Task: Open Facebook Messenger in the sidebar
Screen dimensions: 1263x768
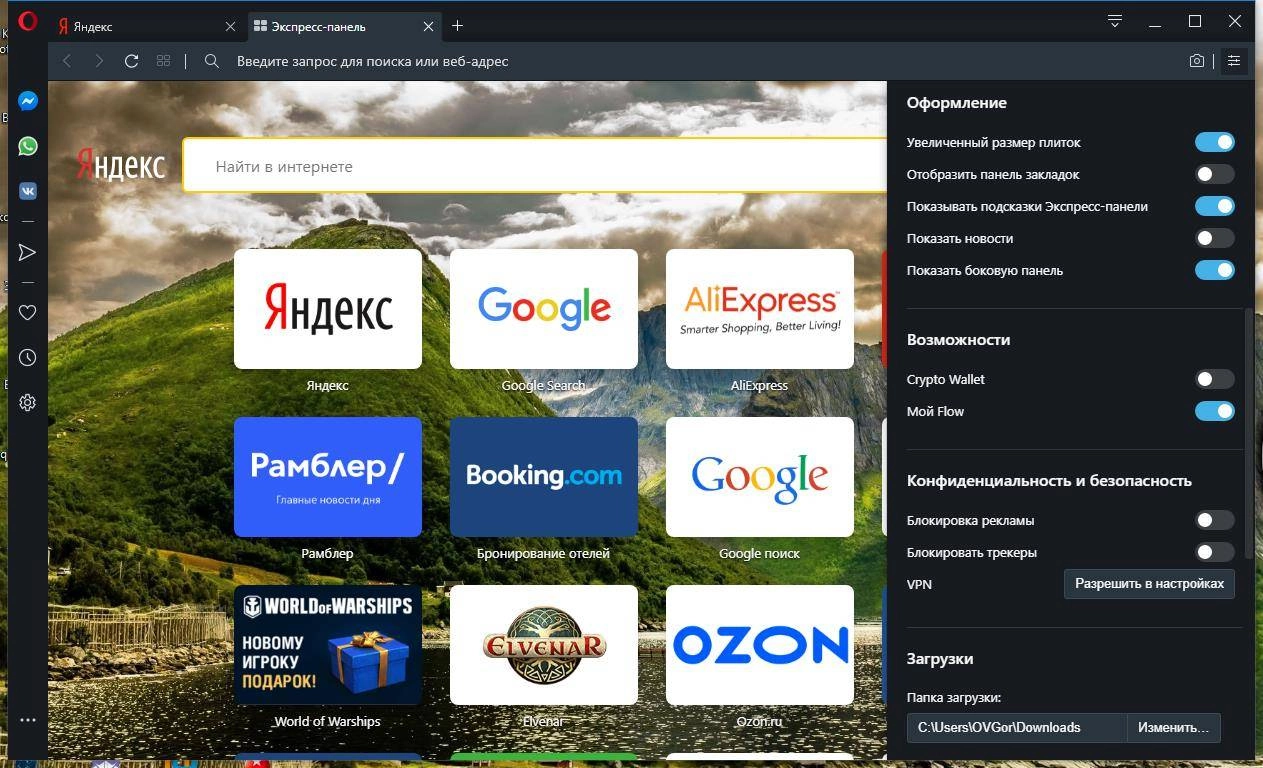Action: 28,101
